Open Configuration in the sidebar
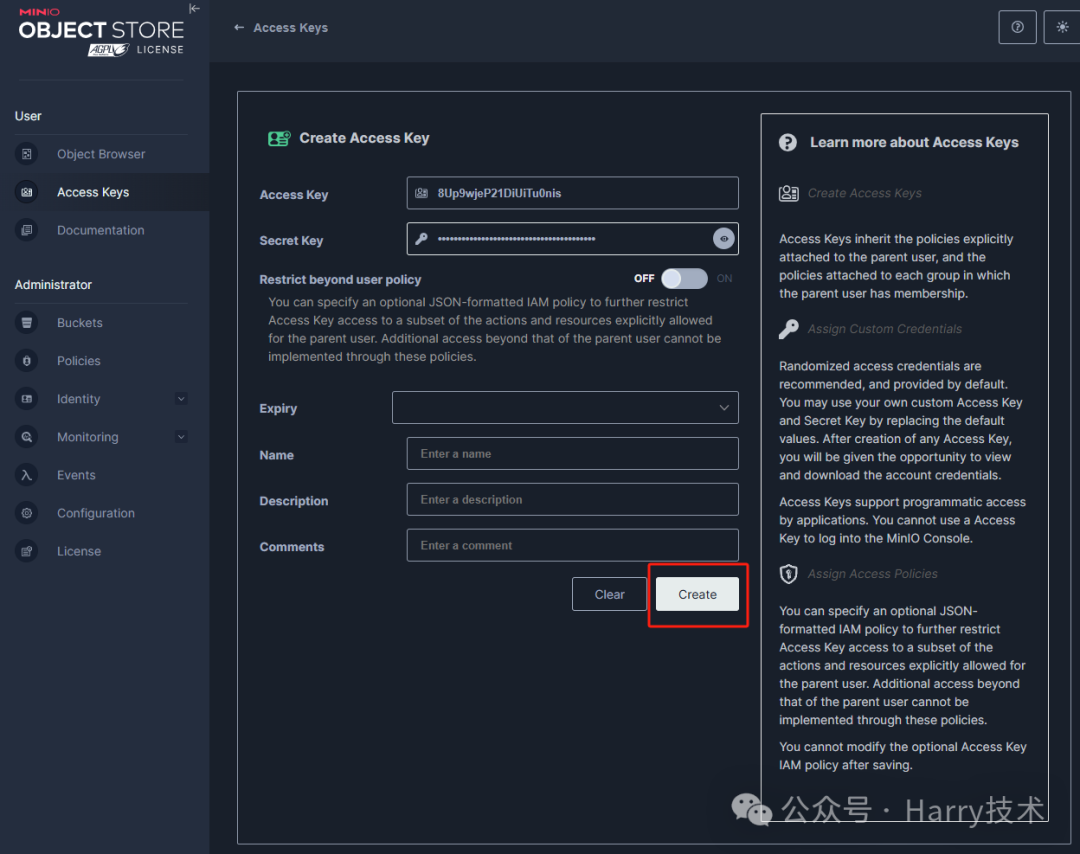Viewport: 1080px width, 854px height. (96, 513)
